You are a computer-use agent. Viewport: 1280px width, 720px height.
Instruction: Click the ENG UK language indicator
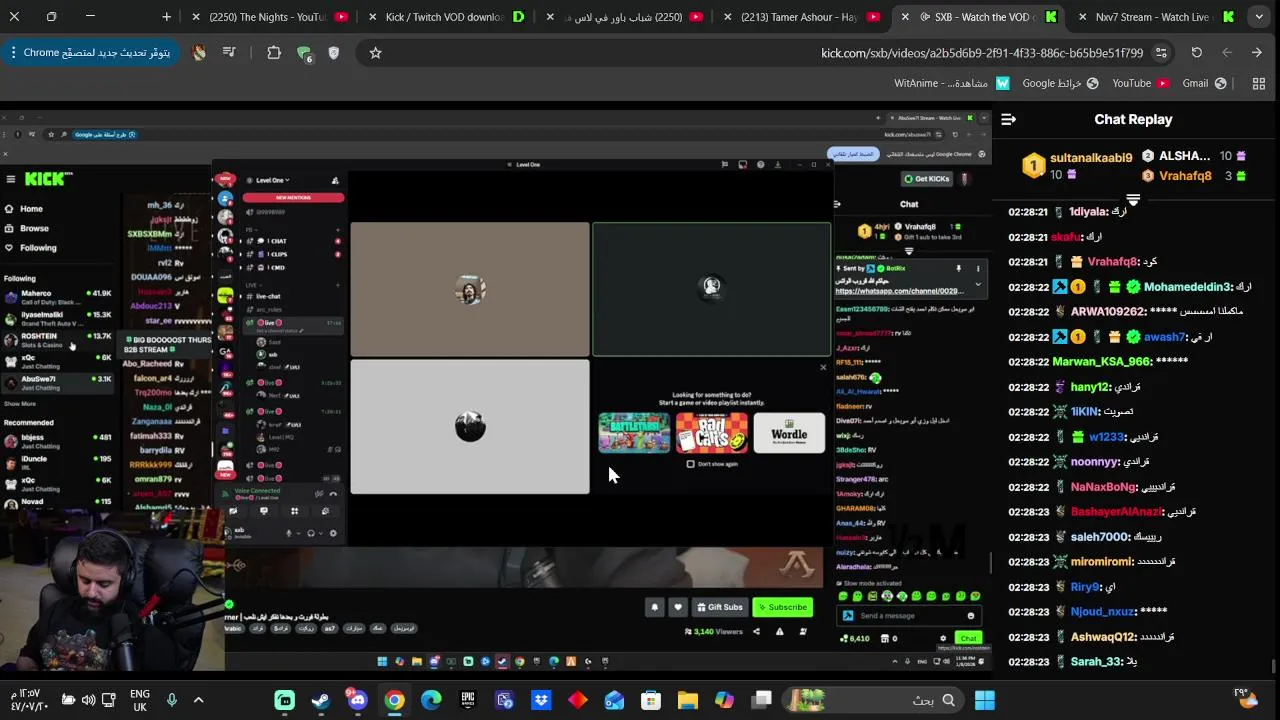coord(140,700)
